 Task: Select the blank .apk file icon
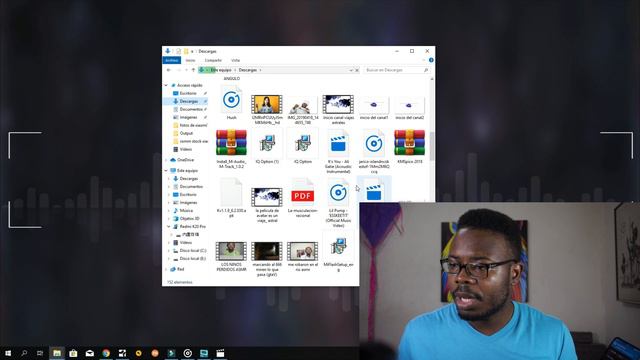pyautogui.click(x=231, y=192)
